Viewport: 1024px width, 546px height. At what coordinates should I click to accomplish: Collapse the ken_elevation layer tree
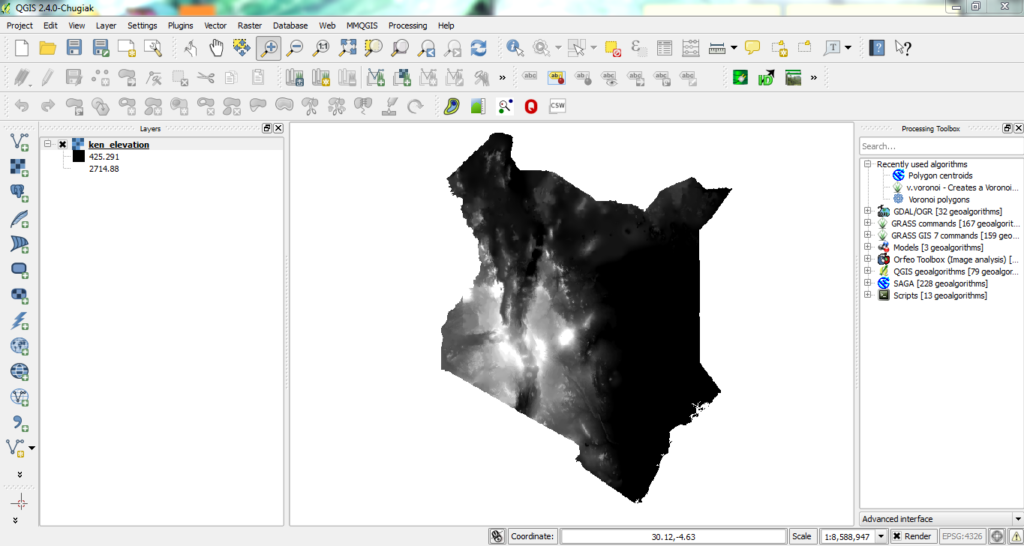pyautogui.click(x=48, y=145)
